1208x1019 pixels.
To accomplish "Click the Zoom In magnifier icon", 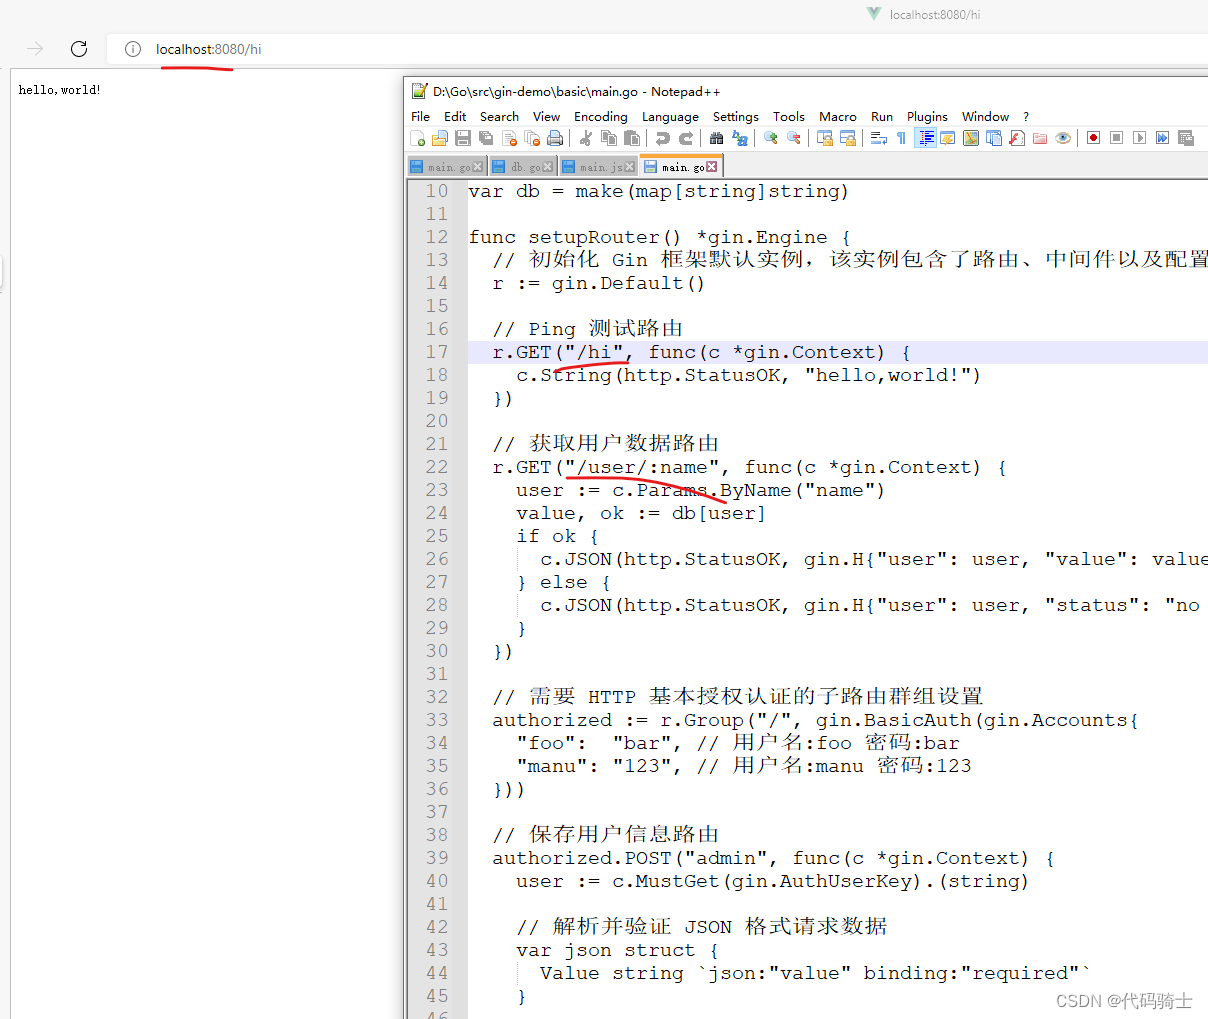I will click(770, 137).
